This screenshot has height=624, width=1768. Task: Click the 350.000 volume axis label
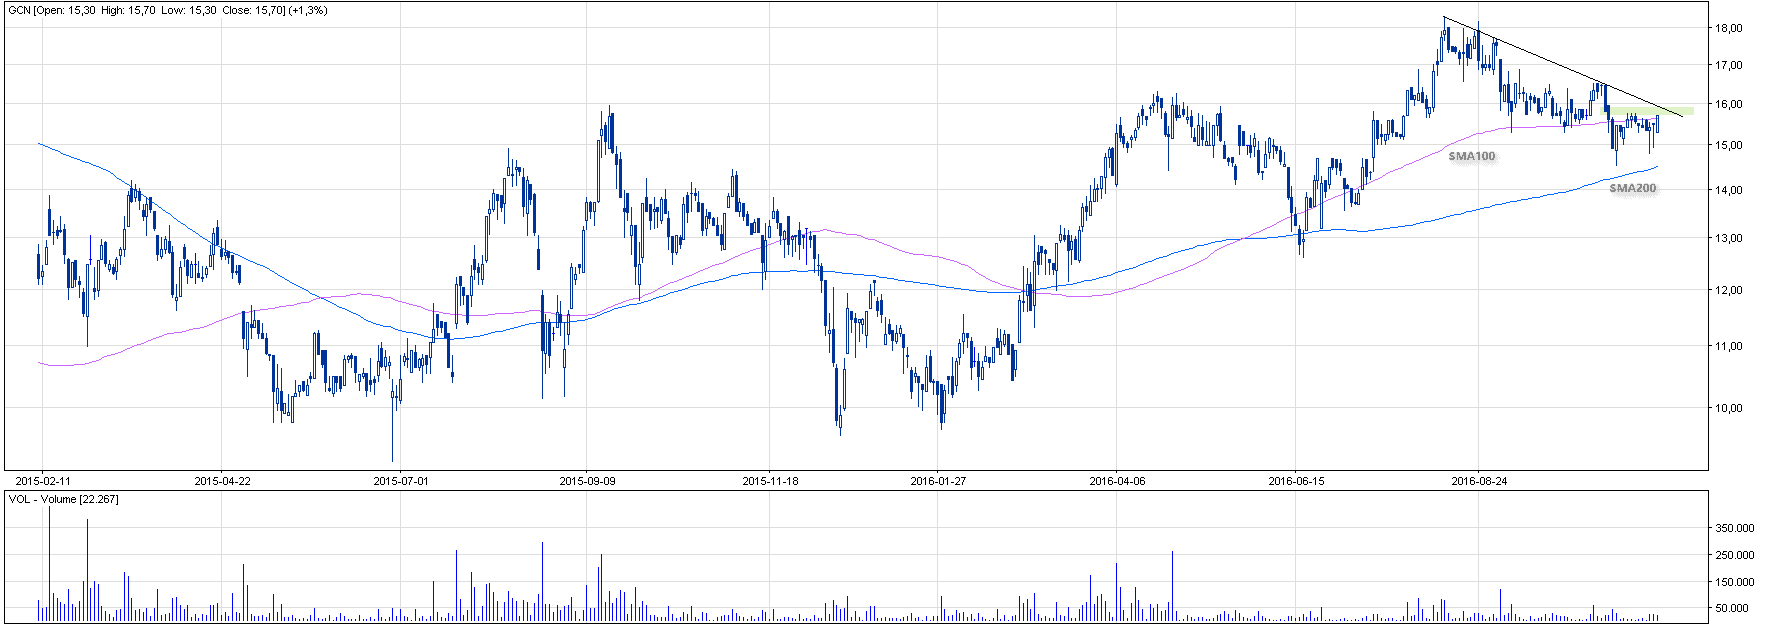click(1734, 528)
